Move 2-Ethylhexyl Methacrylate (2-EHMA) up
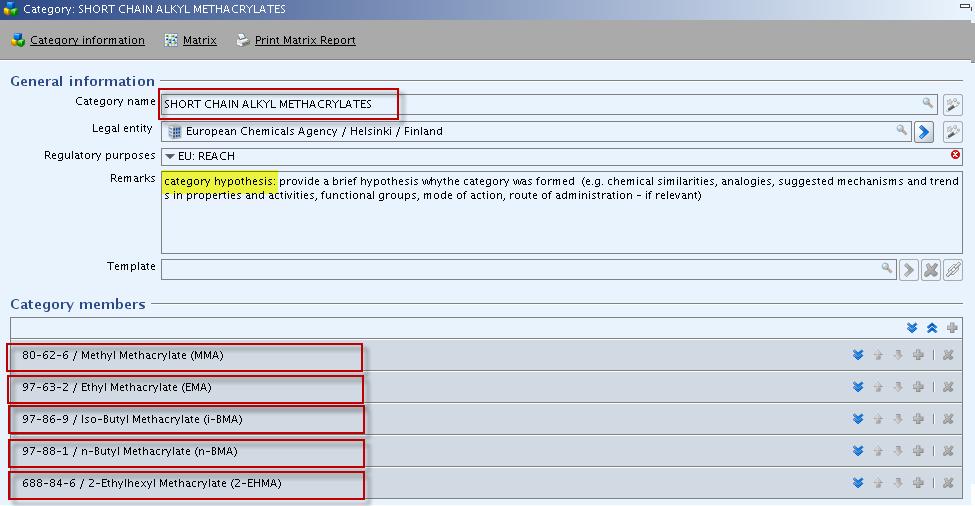The width and height of the screenshot is (975, 506). tap(878, 482)
